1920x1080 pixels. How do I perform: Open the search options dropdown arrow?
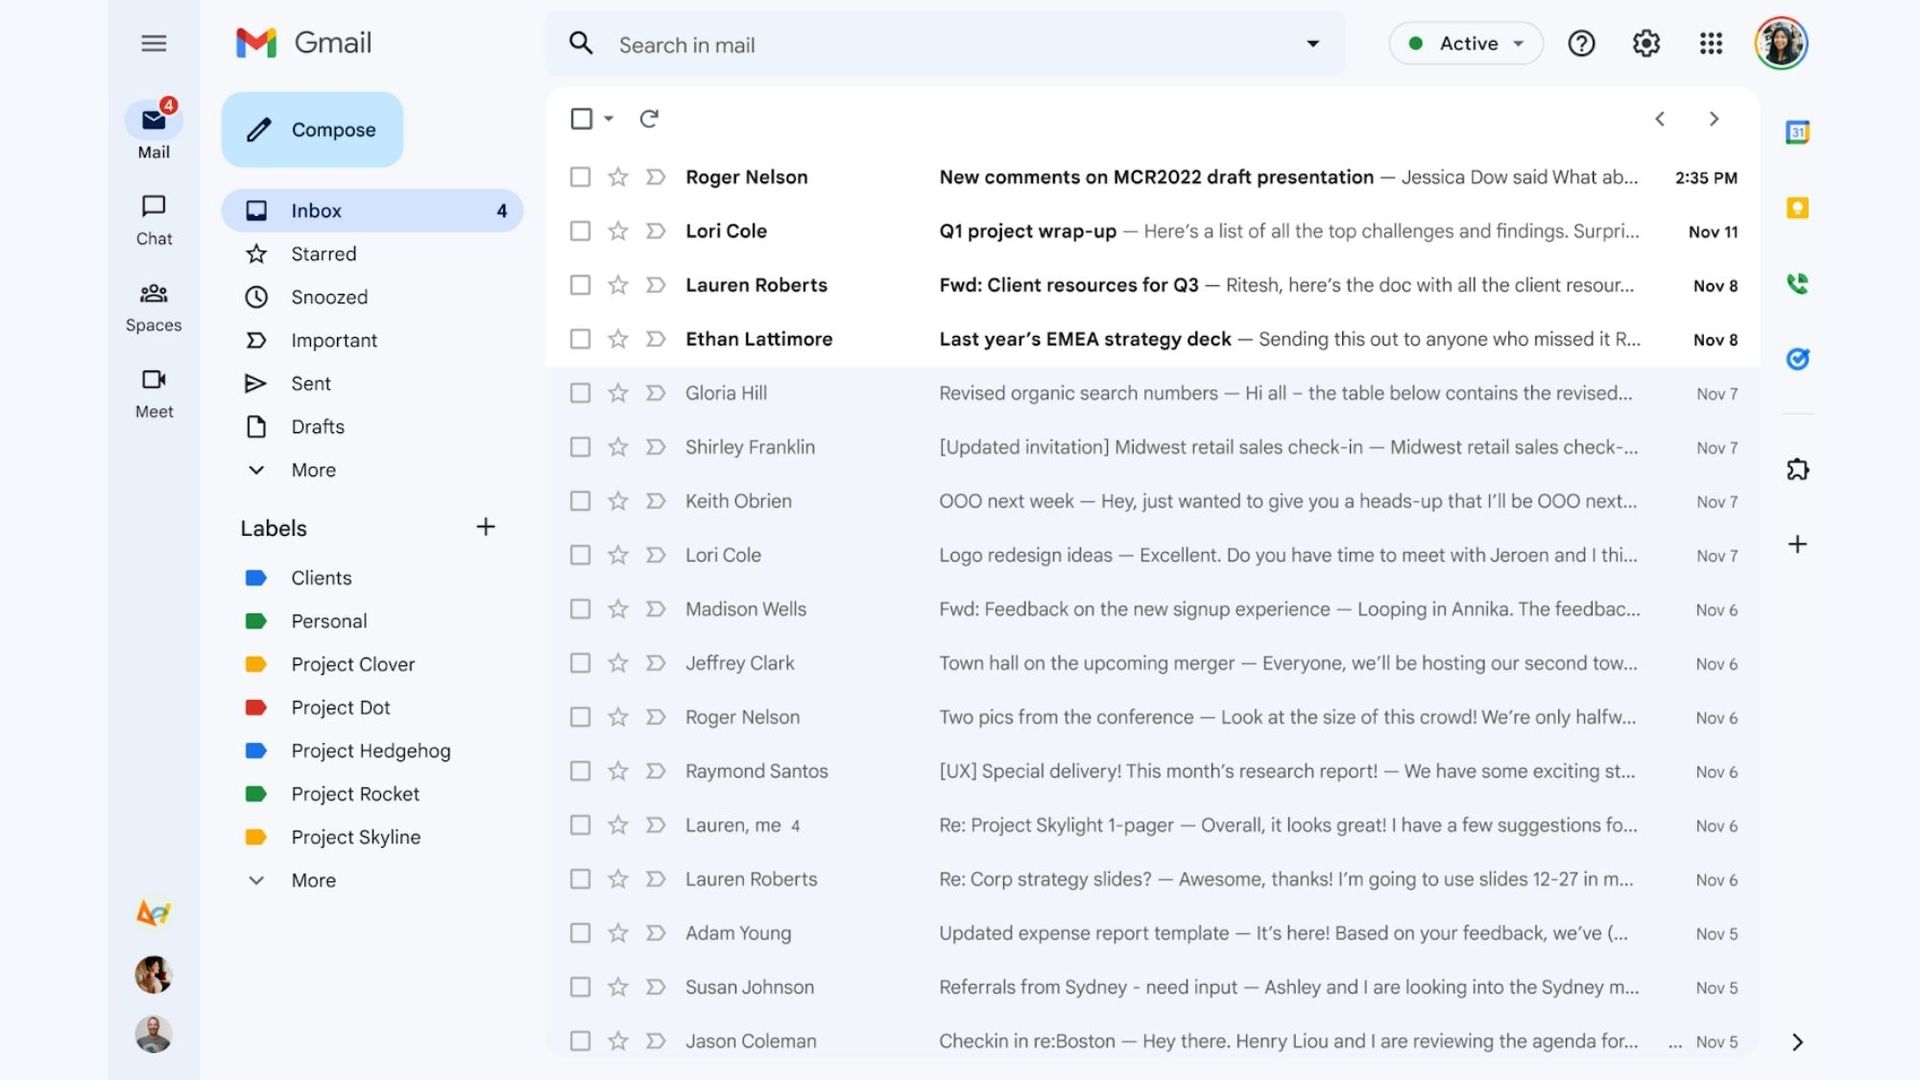point(1312,44)
